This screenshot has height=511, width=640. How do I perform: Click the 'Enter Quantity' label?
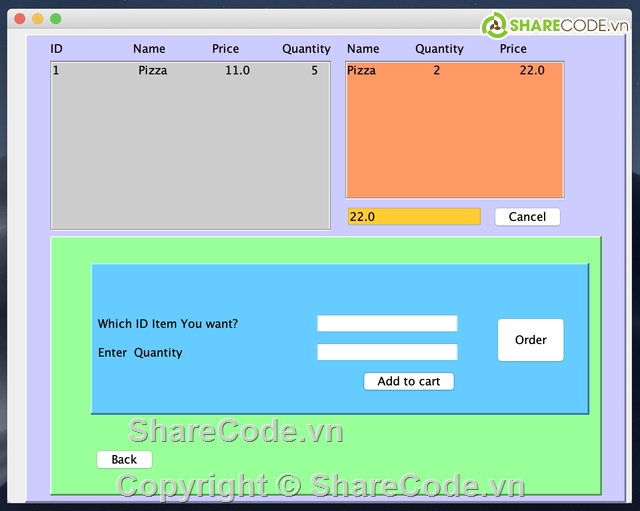tap(140, 353)
